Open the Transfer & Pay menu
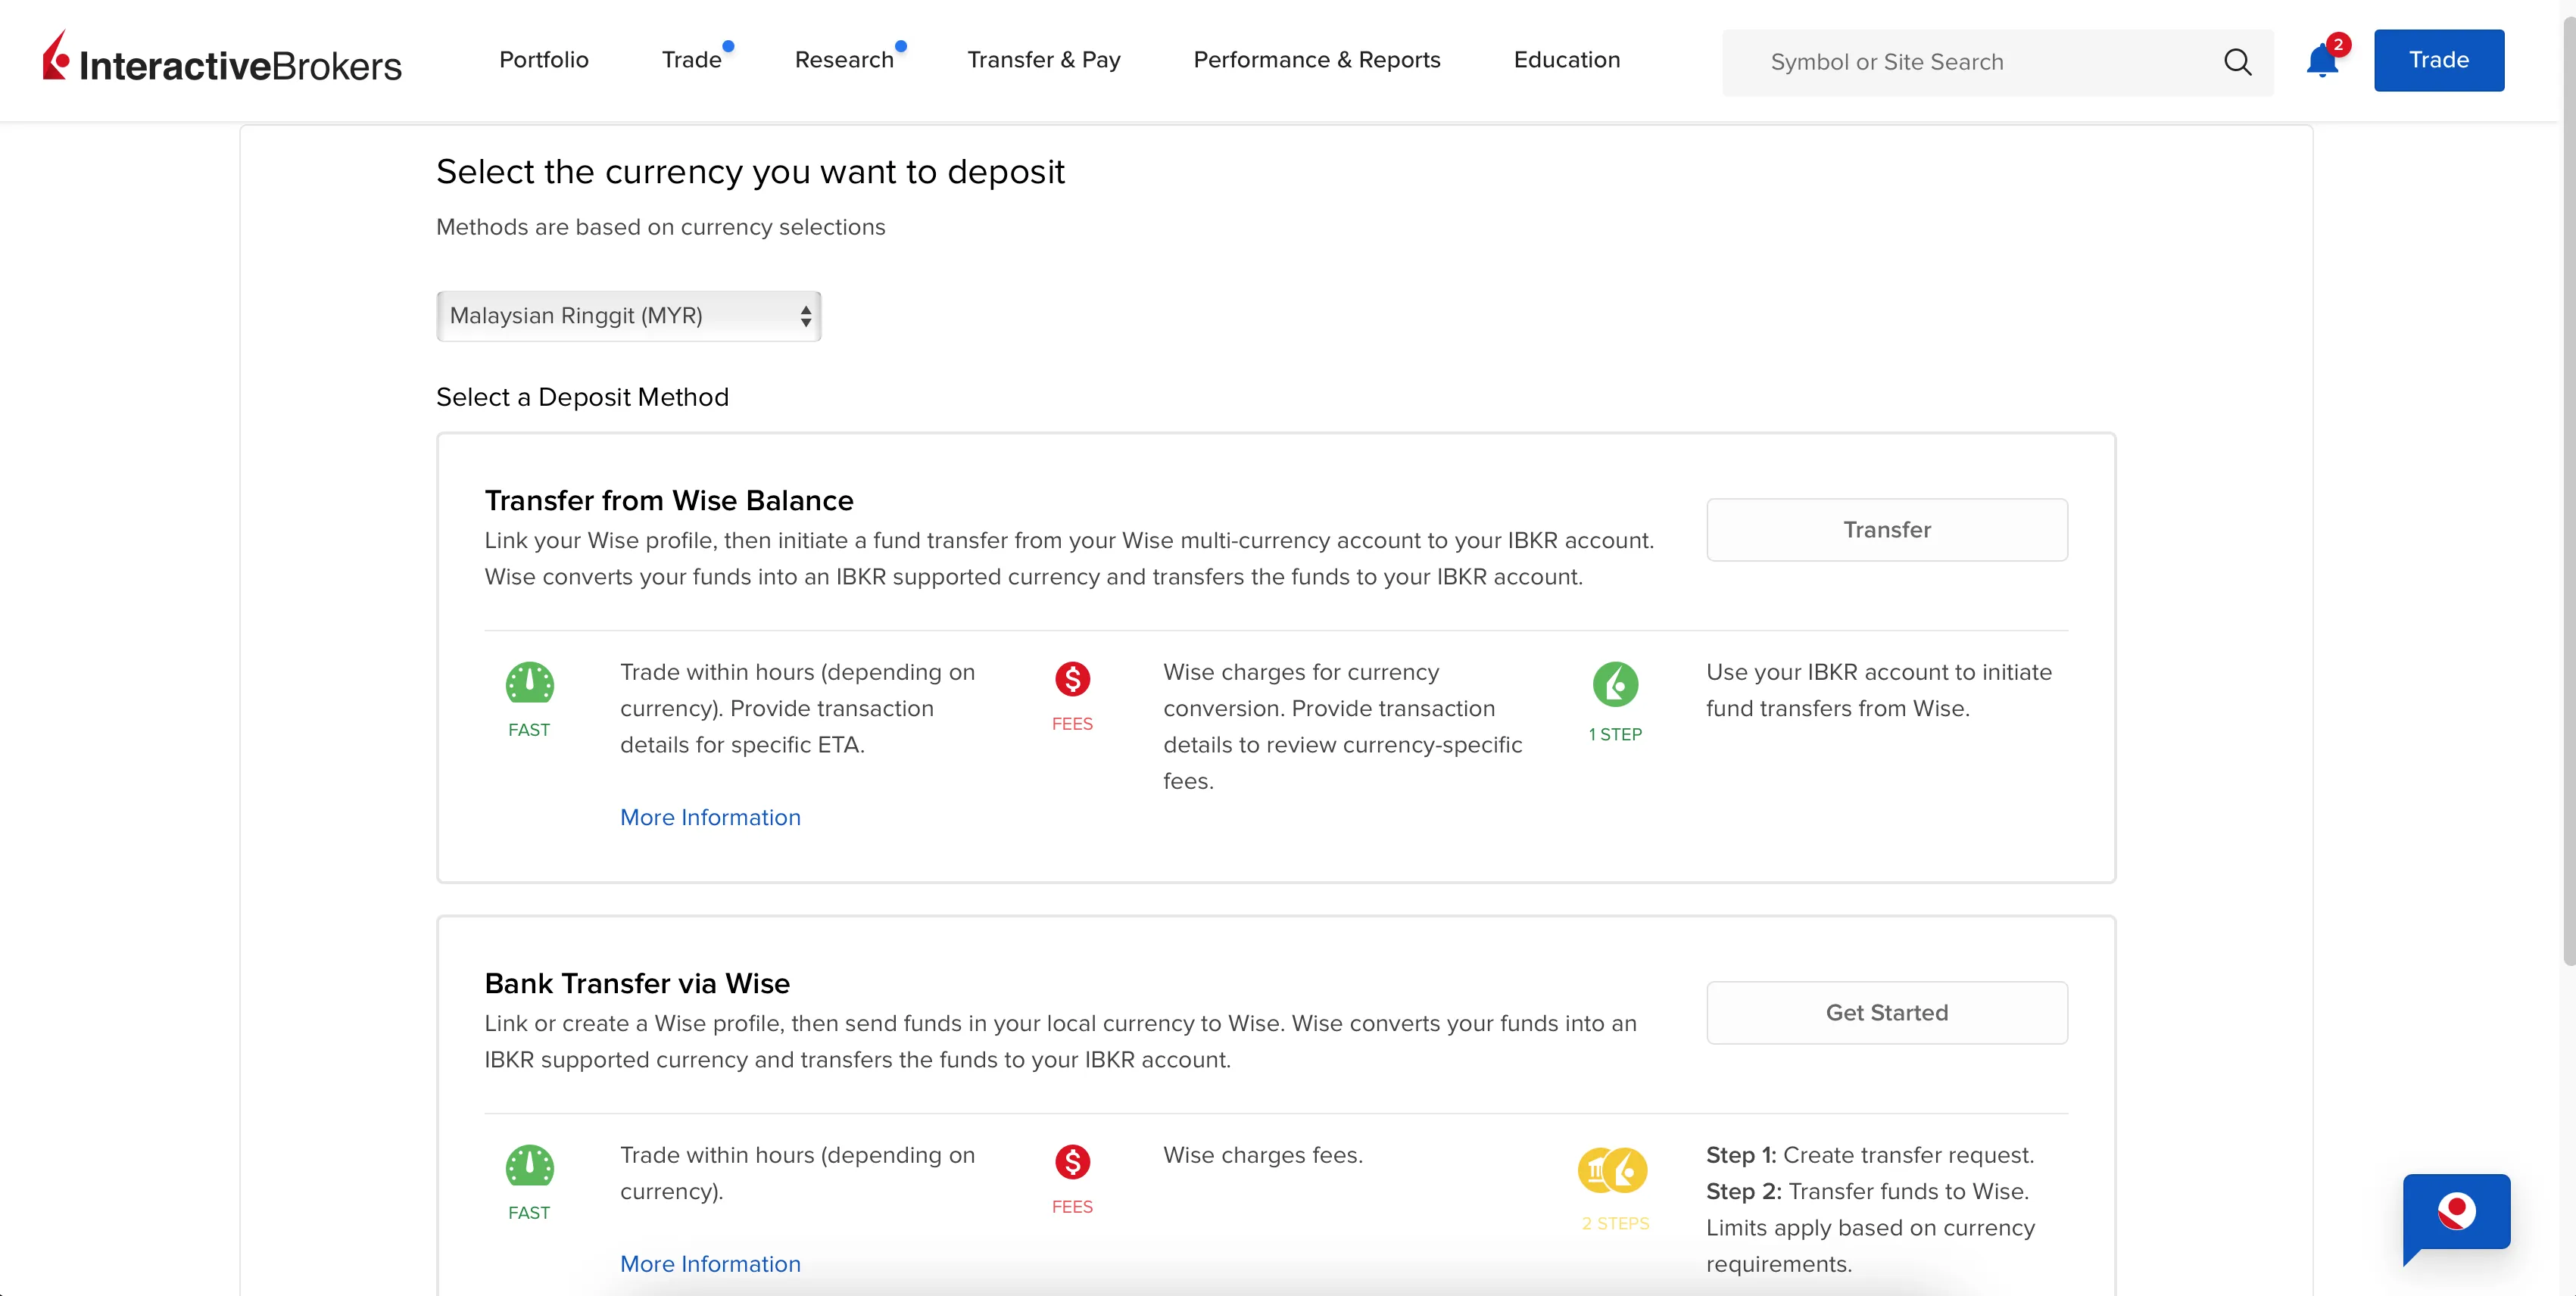The height and width of the screenshot is (1296, 2576). (x=1044, y=60)
